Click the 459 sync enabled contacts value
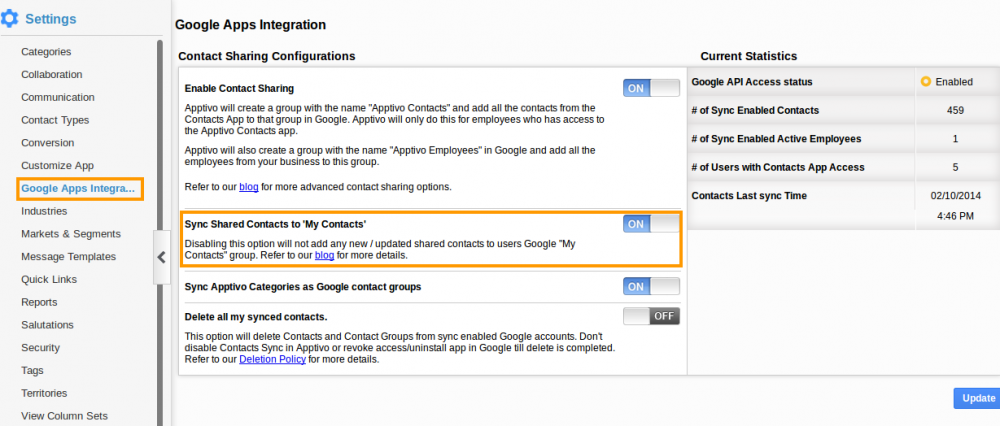The width and height of the screenshot is (1000, 426). 955,110
